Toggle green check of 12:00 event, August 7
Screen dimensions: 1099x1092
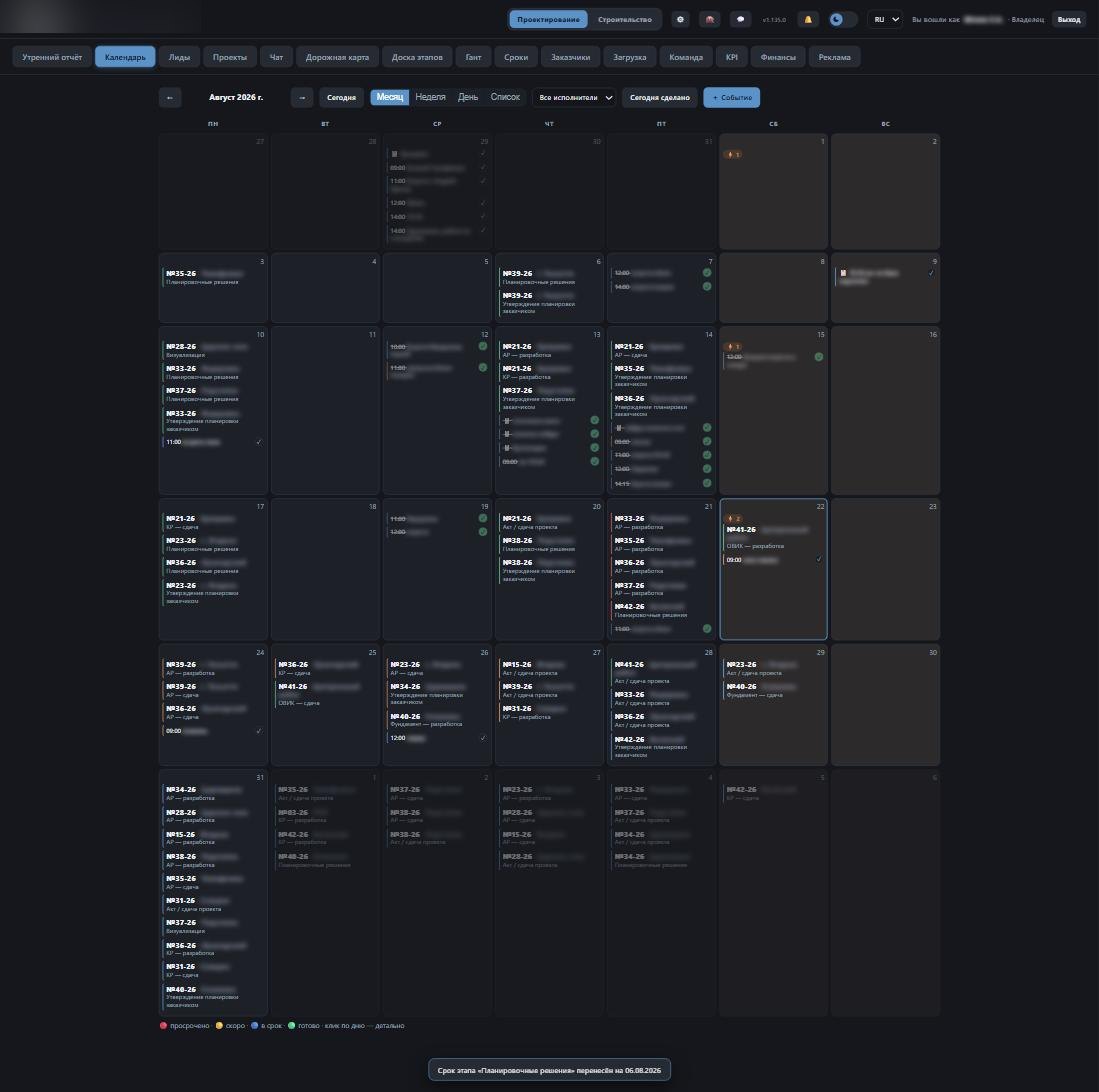click(706, 273)
